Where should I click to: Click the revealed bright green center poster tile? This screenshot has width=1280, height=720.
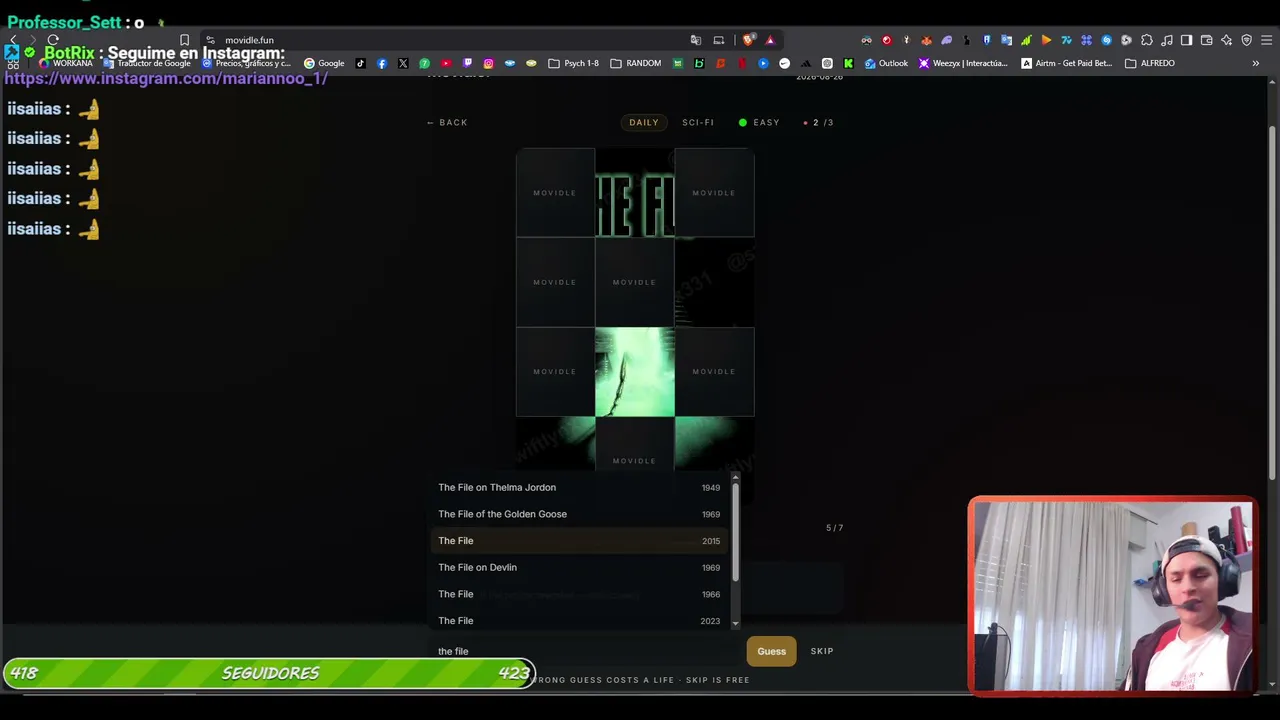coord(635,371)
